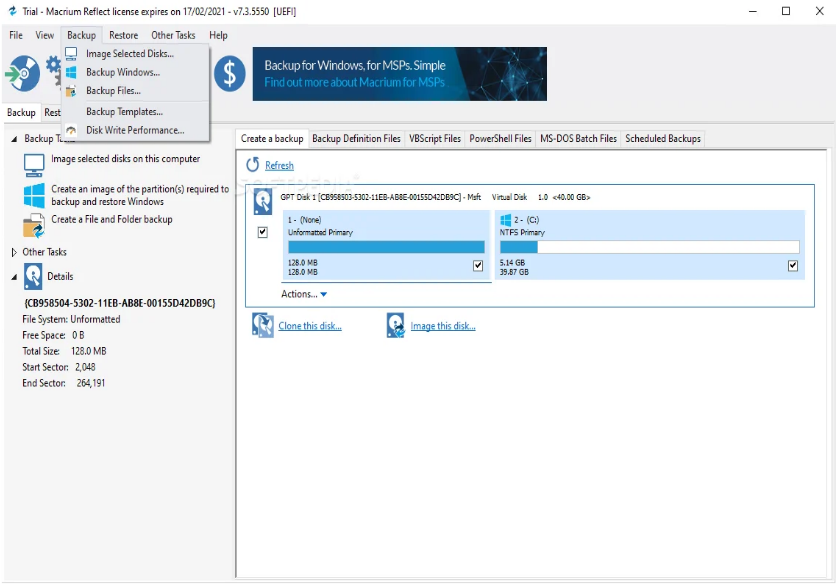The image size is (836, 584).
Task: Switch to the Scheduled Backups tab
Action: coord(663,139)
